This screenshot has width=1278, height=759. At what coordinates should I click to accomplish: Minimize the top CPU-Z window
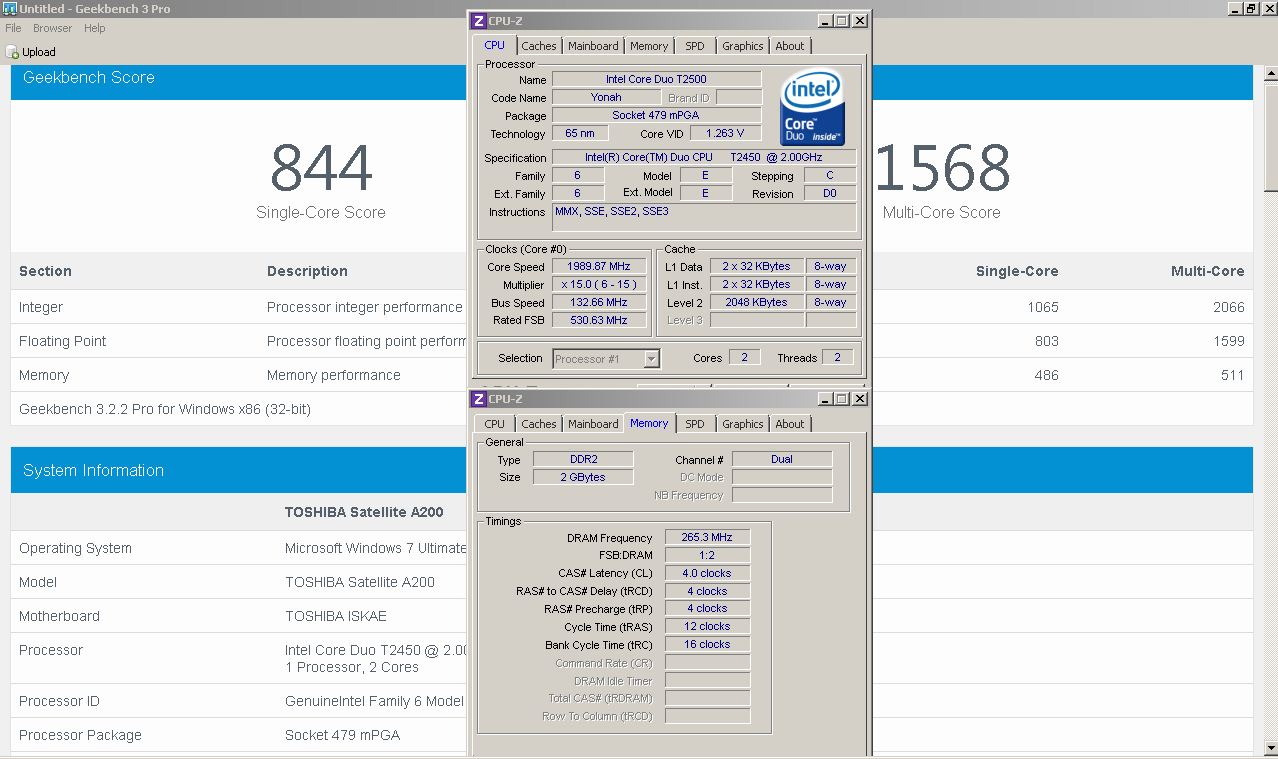pyautogui.click(x=825, y=20)
